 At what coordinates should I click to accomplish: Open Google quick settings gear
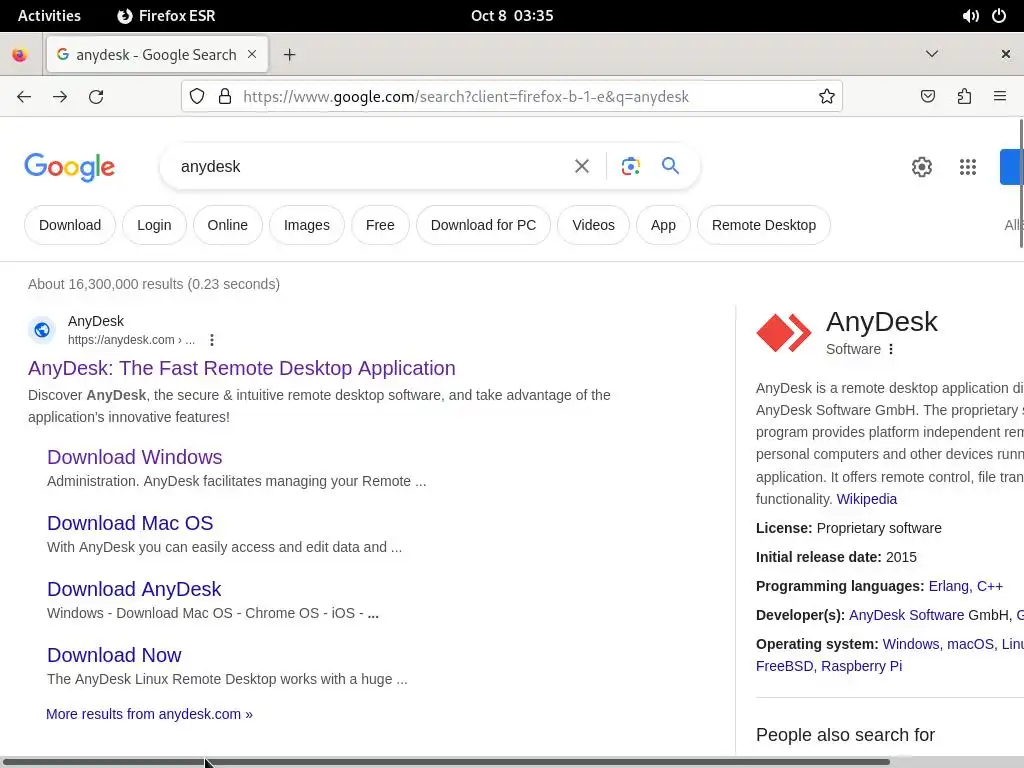click(921, 167)
